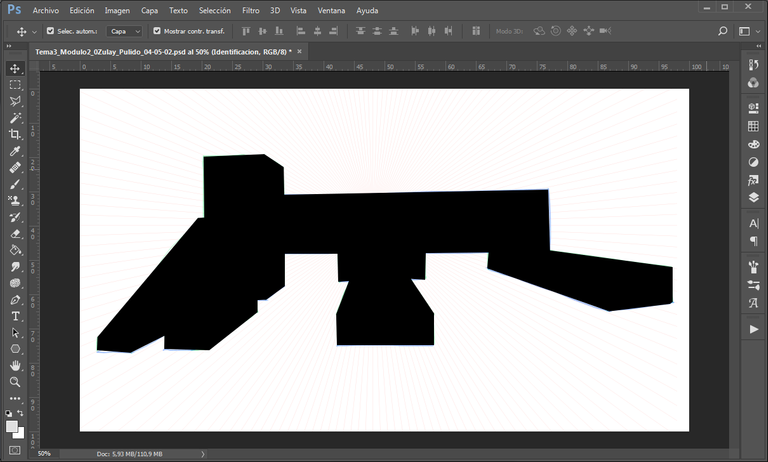Image resolution: width=768 pixels, height=462 pixels.
Task: Reset default foreground and background colors
Action: (x=8, y=413)
